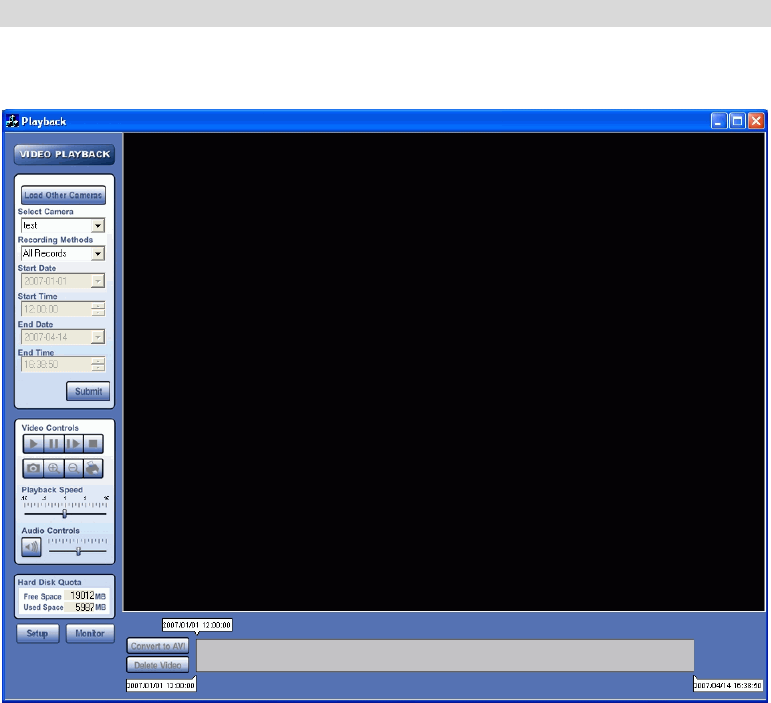Click the Hard Disk Quota heading
Image resolution: width=771 pixels, height=703 pixels.
click(x=50, y=582)
